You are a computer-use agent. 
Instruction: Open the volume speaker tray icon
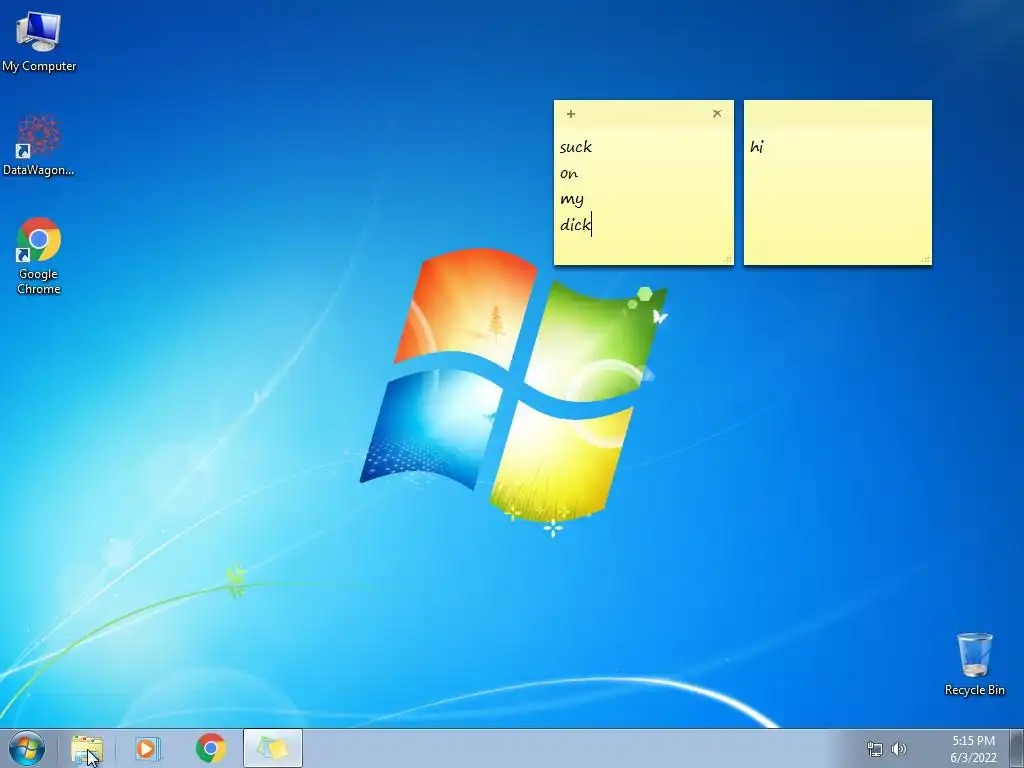click(899, 749)
